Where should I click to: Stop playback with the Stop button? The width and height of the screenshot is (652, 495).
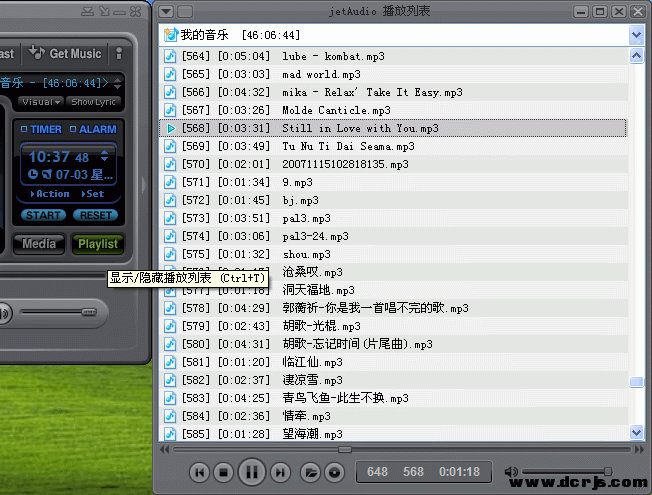coord(226,471)
